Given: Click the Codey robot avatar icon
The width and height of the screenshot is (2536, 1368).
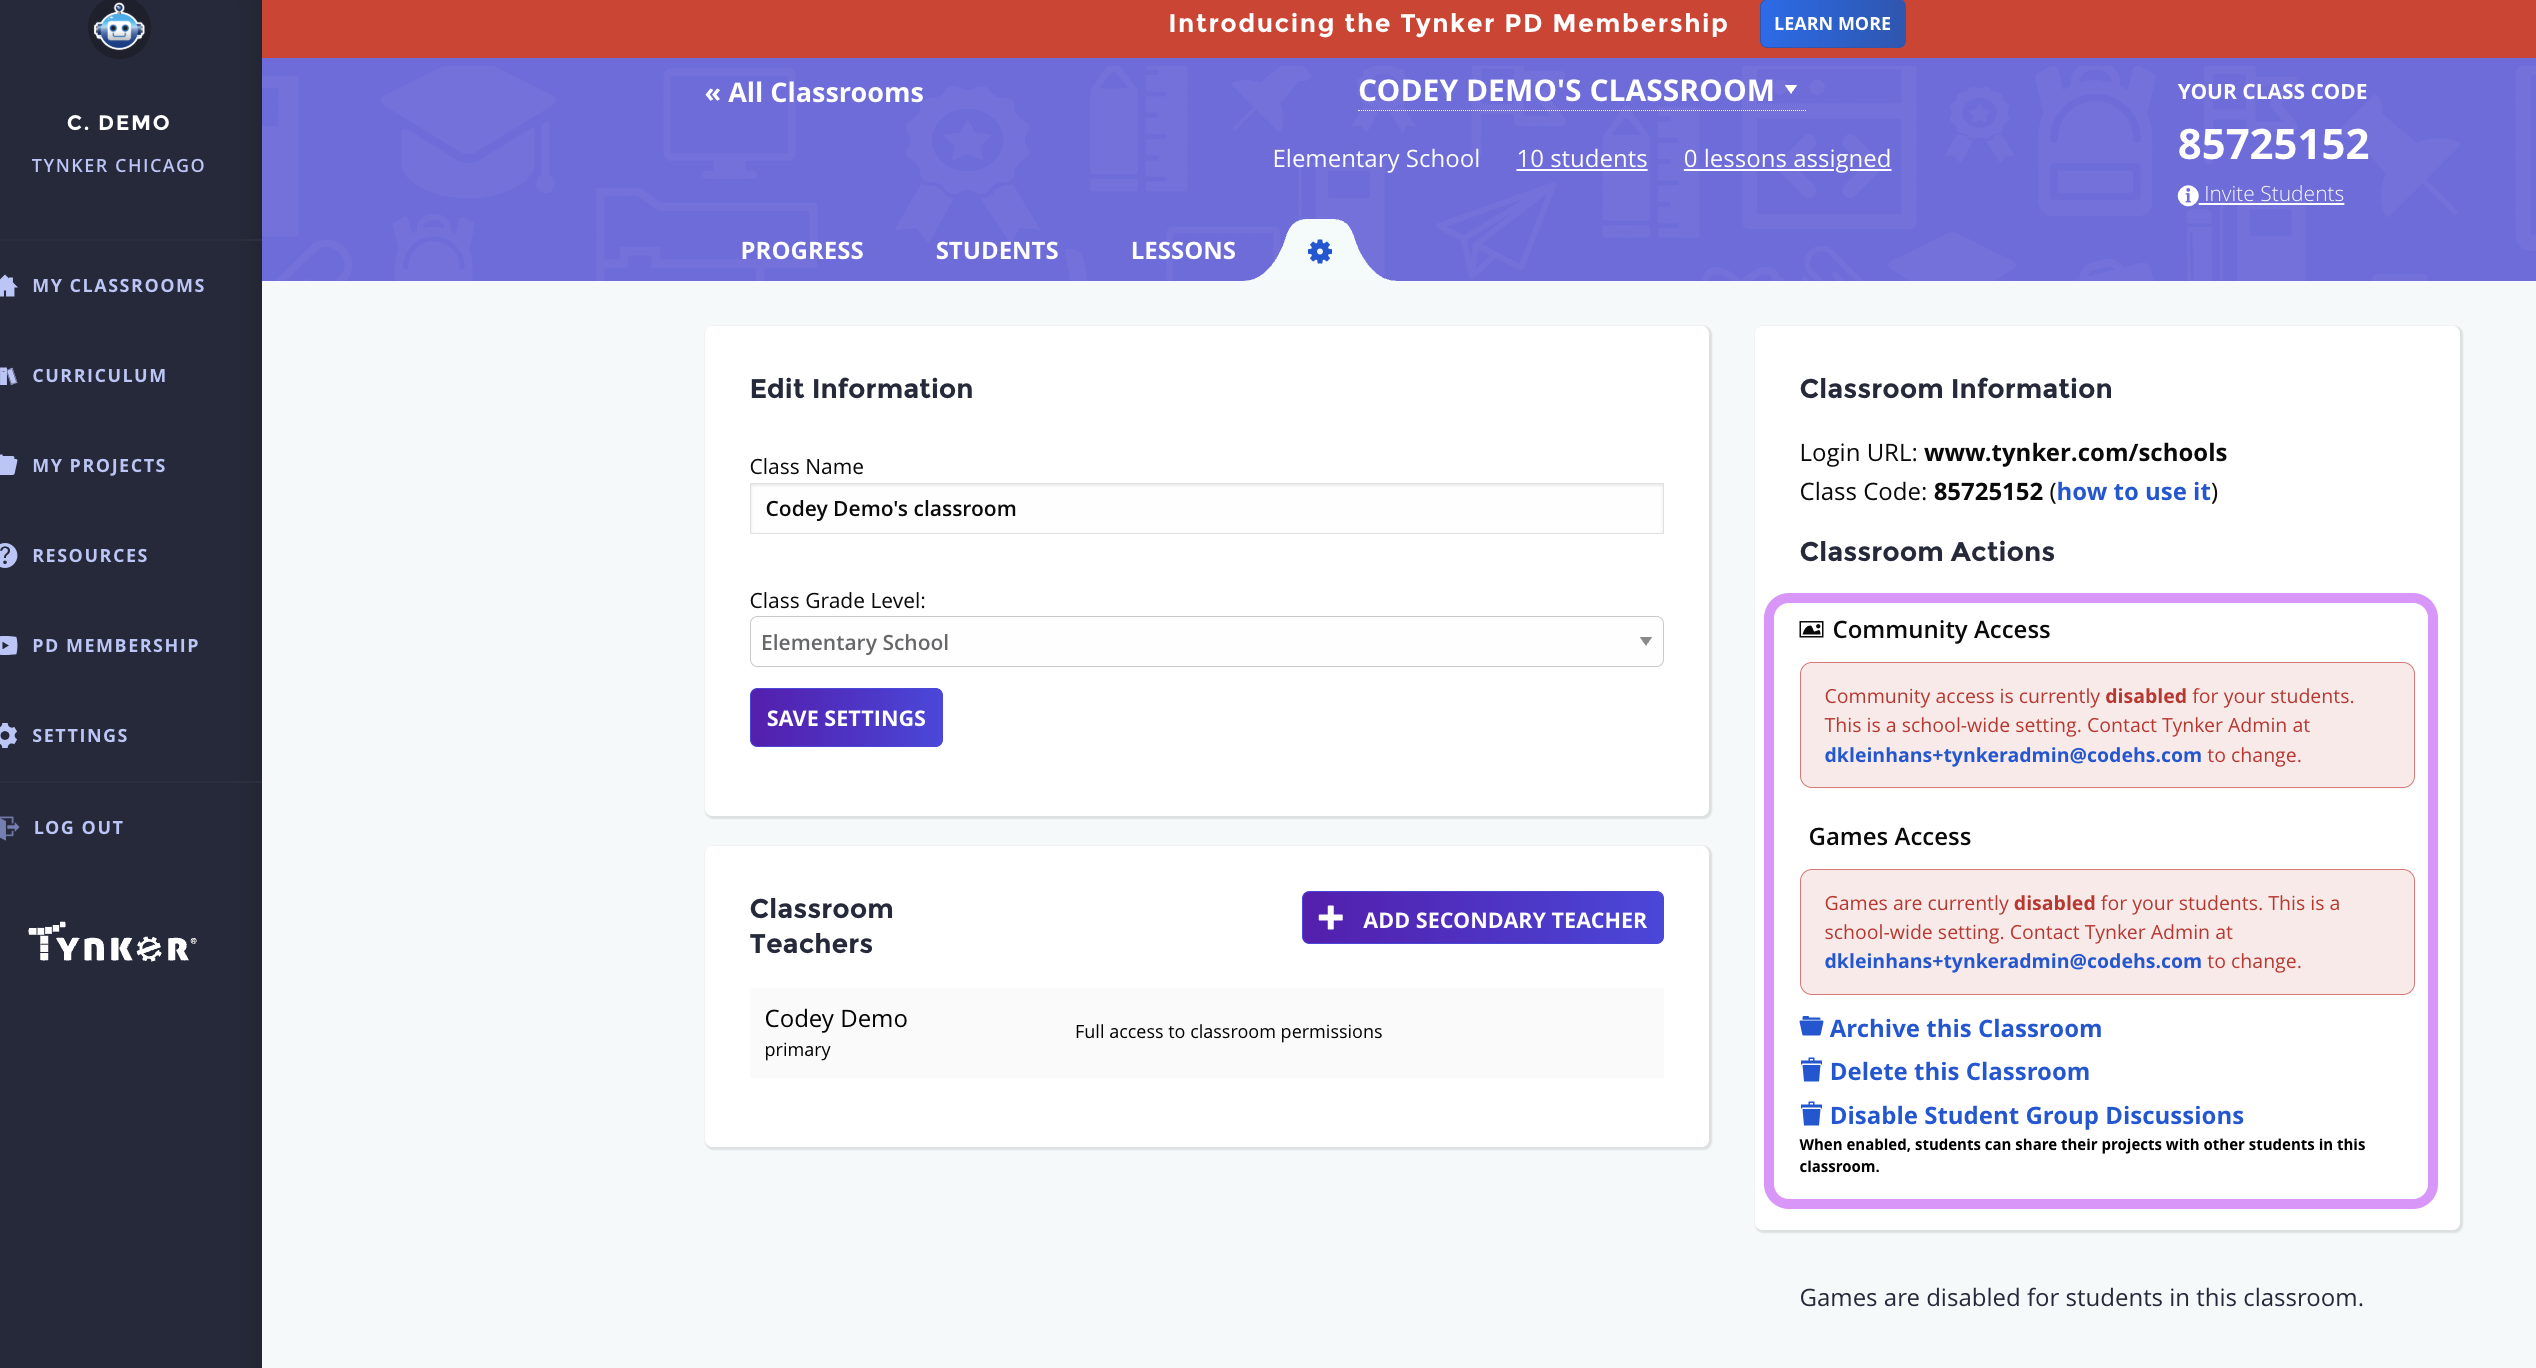Looking at the screenshot, I should click(x=119, y=27).
